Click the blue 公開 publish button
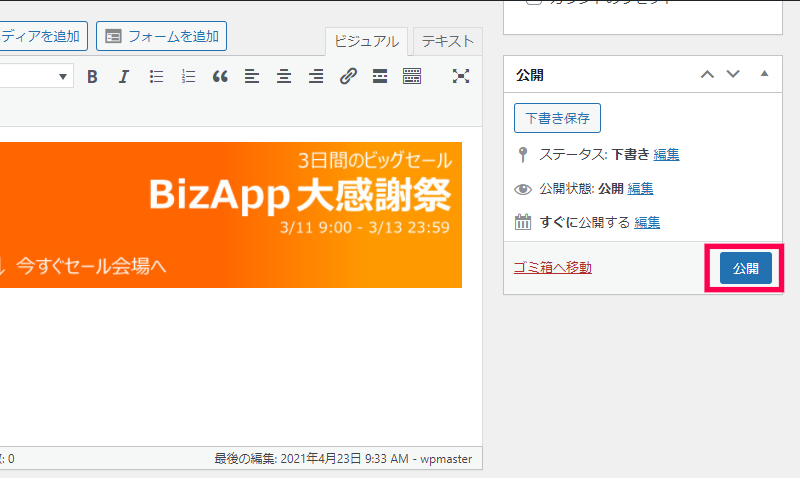 click(x=745, y=268)
